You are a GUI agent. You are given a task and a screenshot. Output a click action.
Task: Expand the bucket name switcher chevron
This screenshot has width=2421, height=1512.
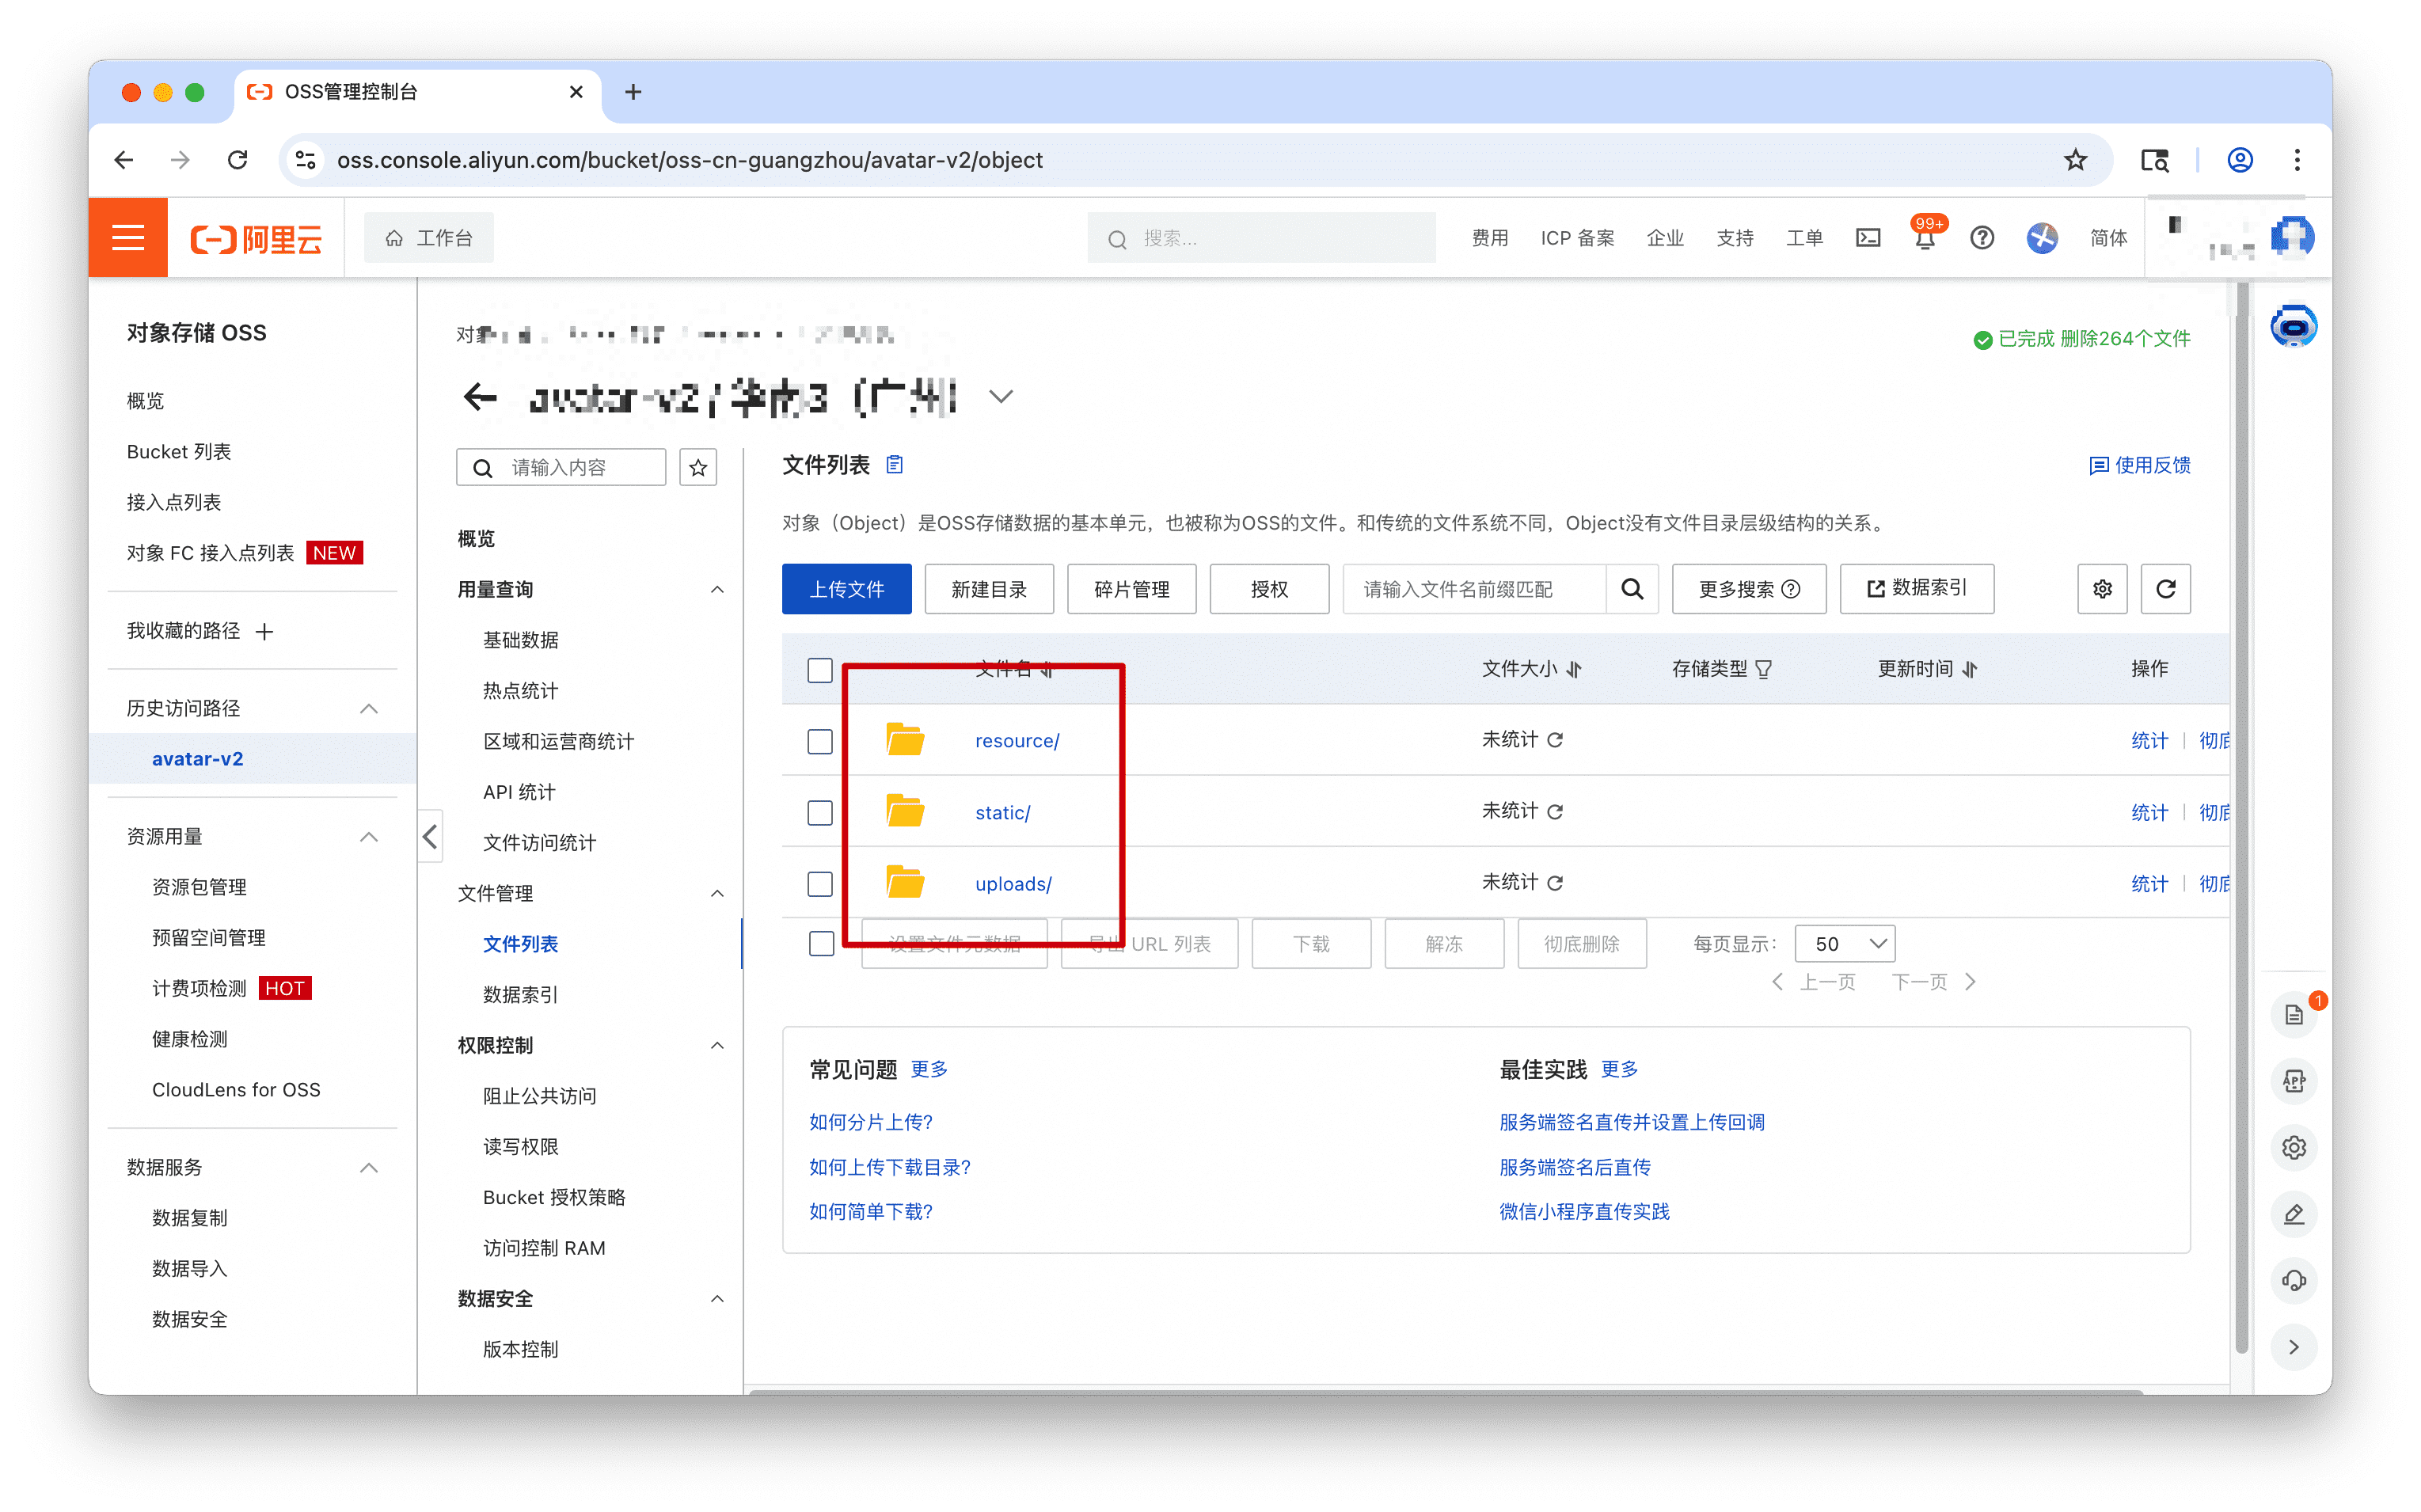(x=1001, y=397)
